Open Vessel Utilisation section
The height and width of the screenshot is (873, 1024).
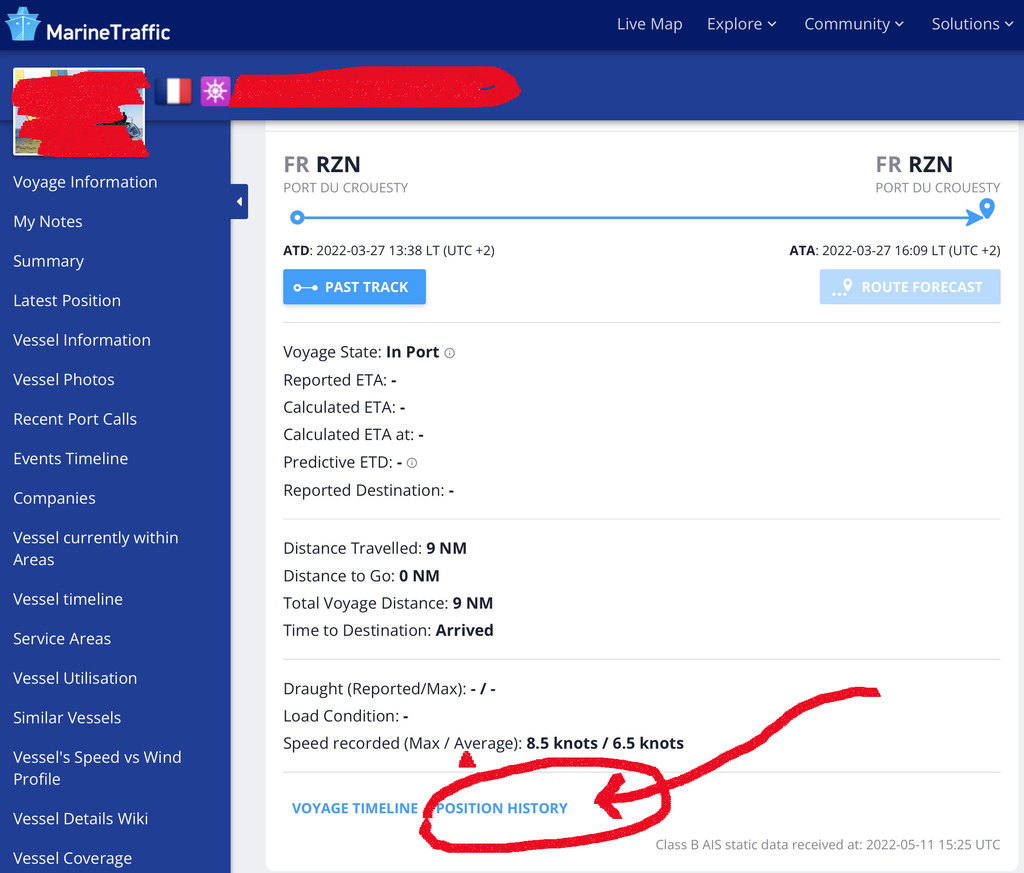click(75, 678)
